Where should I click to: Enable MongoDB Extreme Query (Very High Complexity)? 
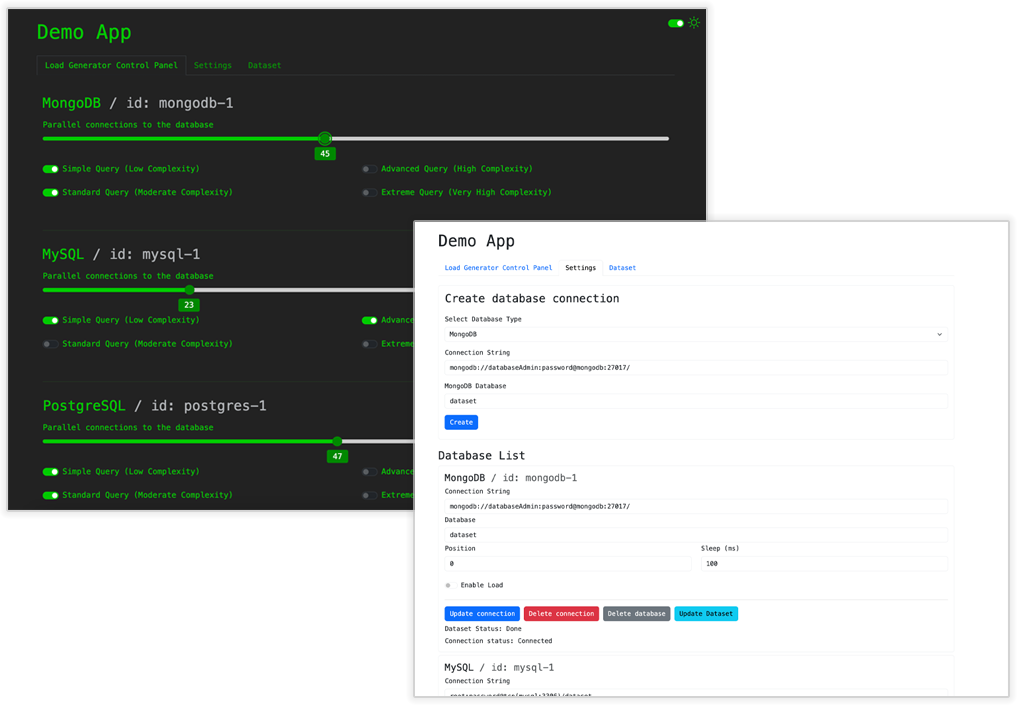[x=370, y=193]
